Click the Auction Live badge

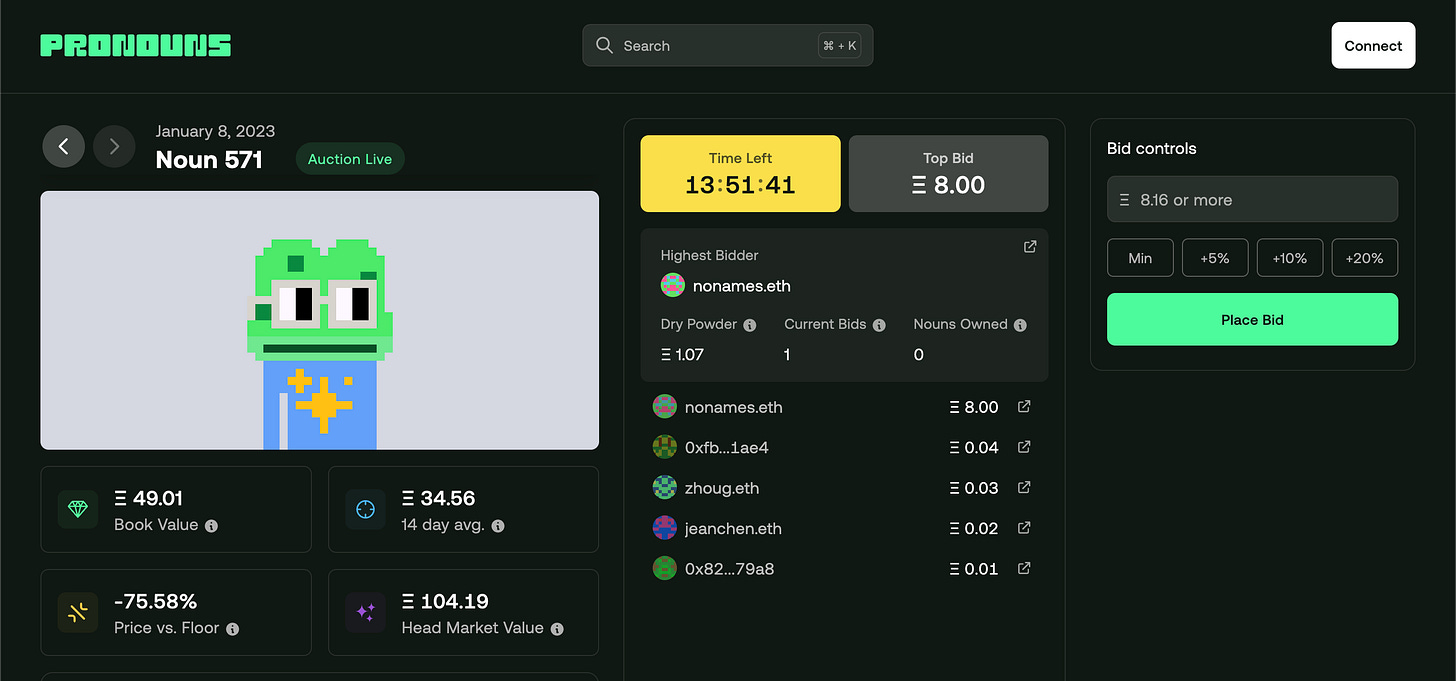[350, 159]
